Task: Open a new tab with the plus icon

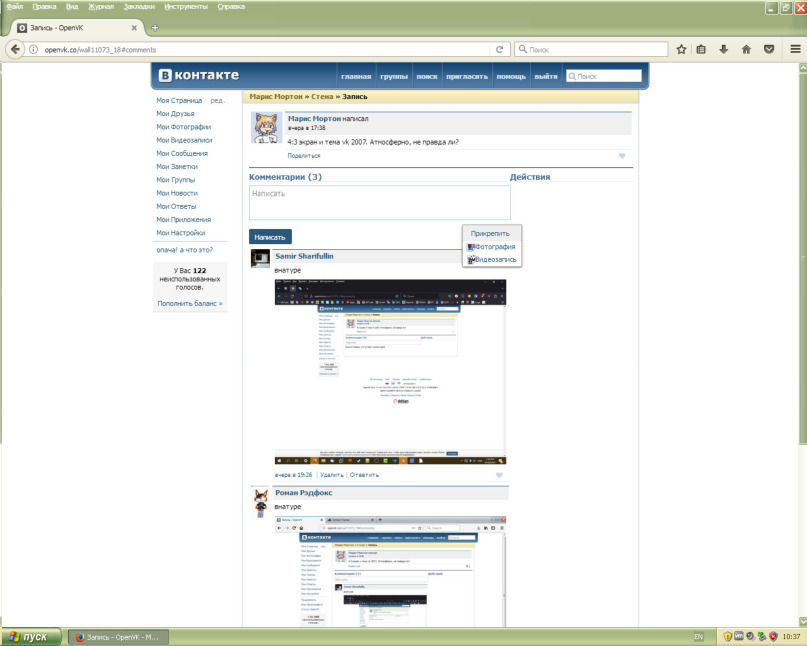Action: pyautogui.click(x=155, y=28)
